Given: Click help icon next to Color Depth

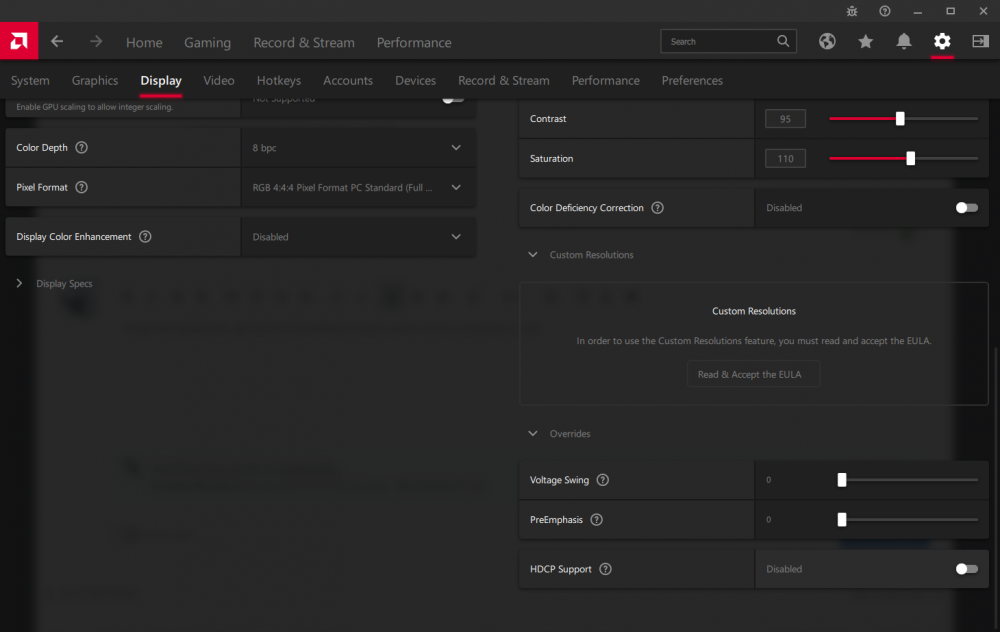Looking at the screenshot, I should coord(82,148).
